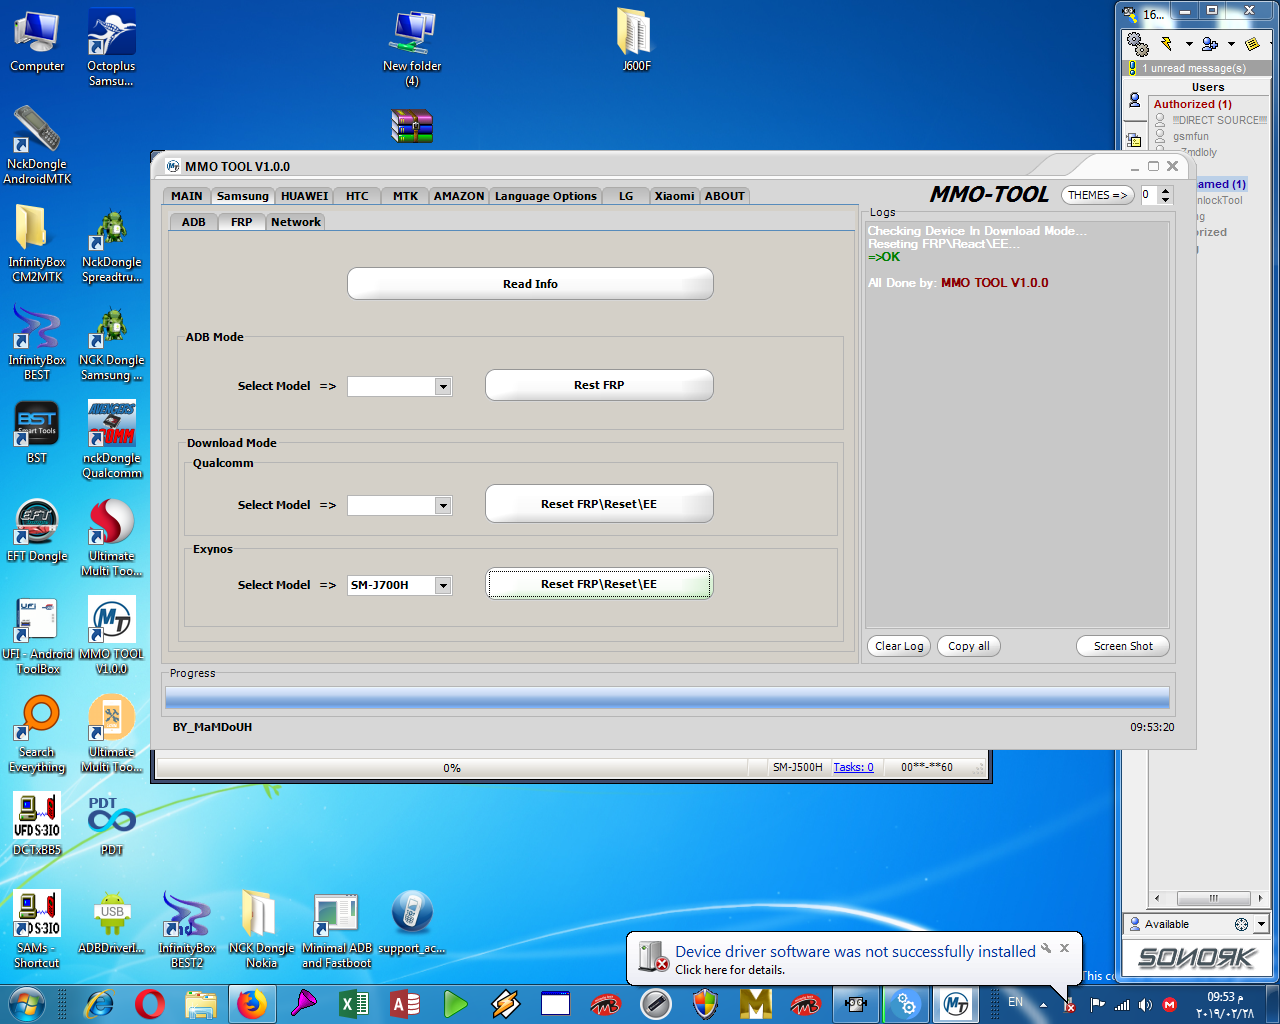Click the Screen Shot button
Image resolution: width=1280 pixels, height=1024 pixels.
[1123, 647]
